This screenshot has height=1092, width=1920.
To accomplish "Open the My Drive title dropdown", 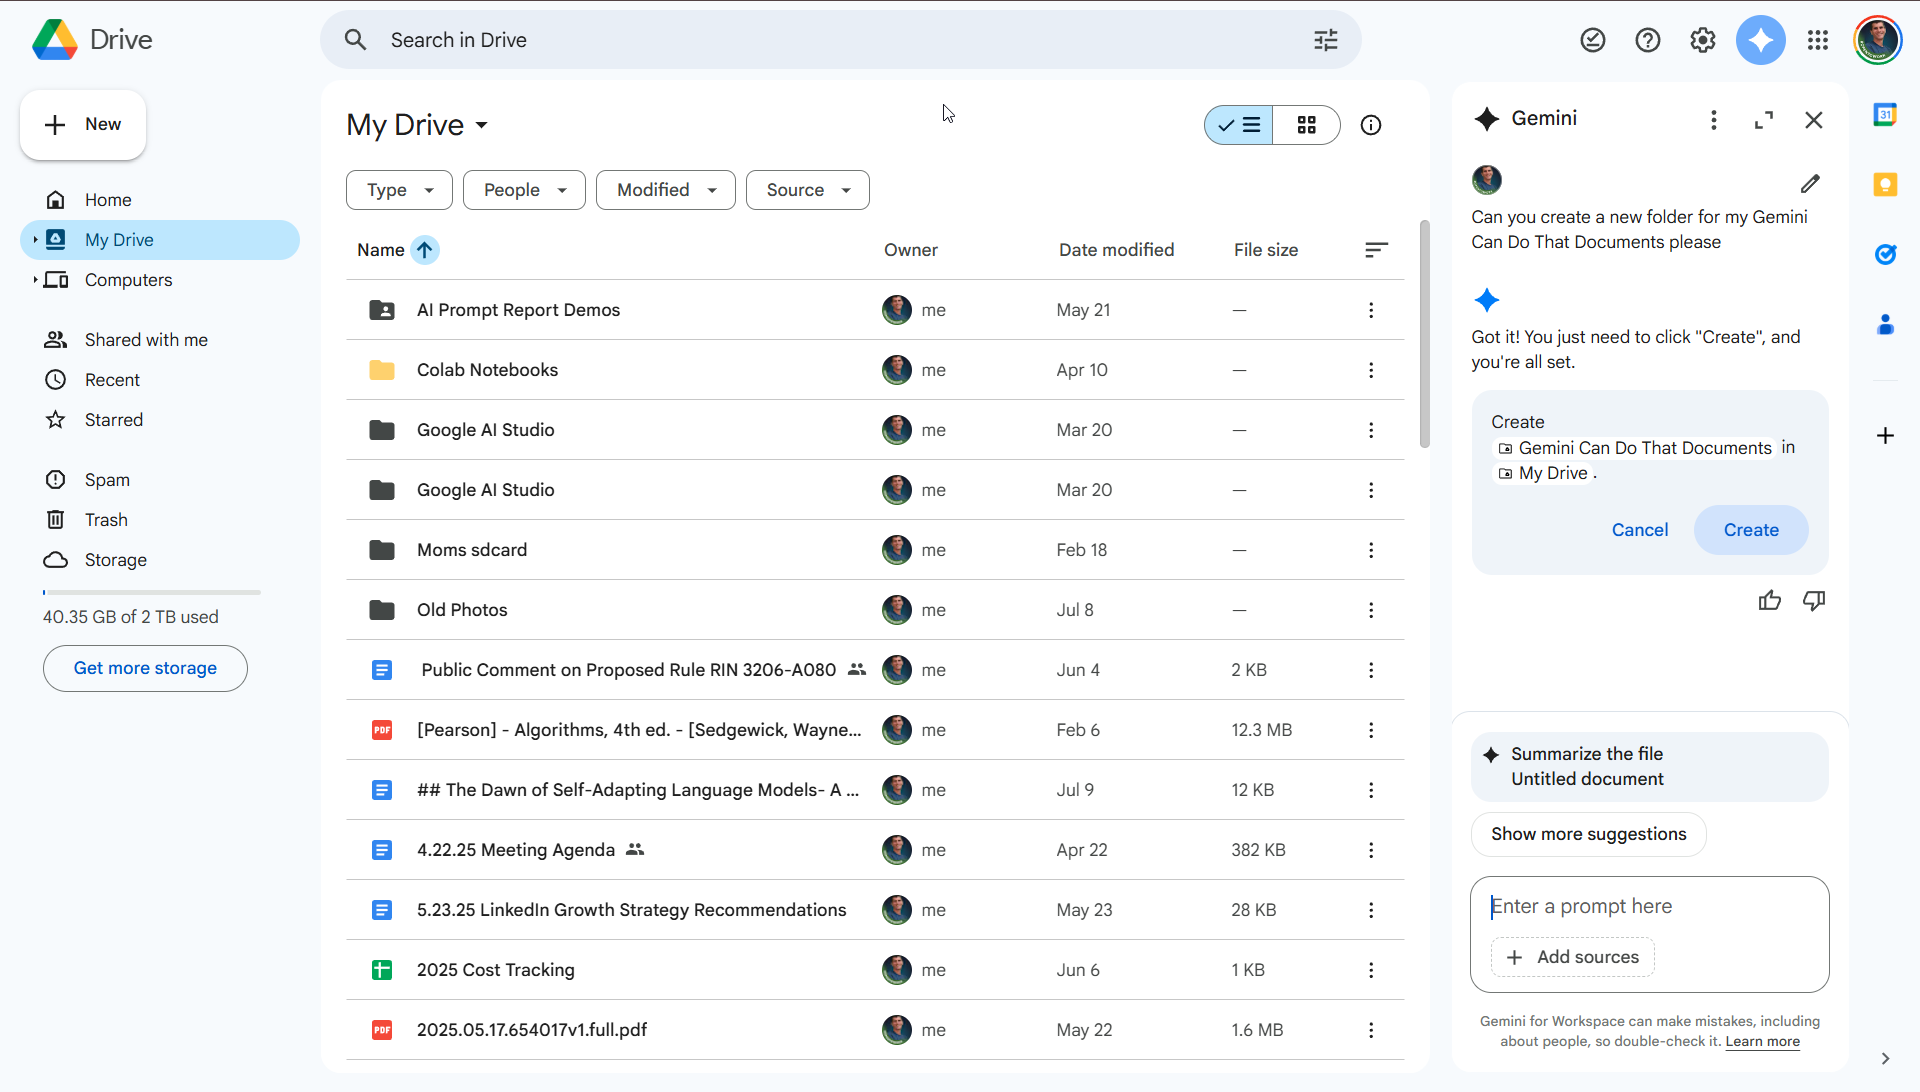I will [418, 125].
